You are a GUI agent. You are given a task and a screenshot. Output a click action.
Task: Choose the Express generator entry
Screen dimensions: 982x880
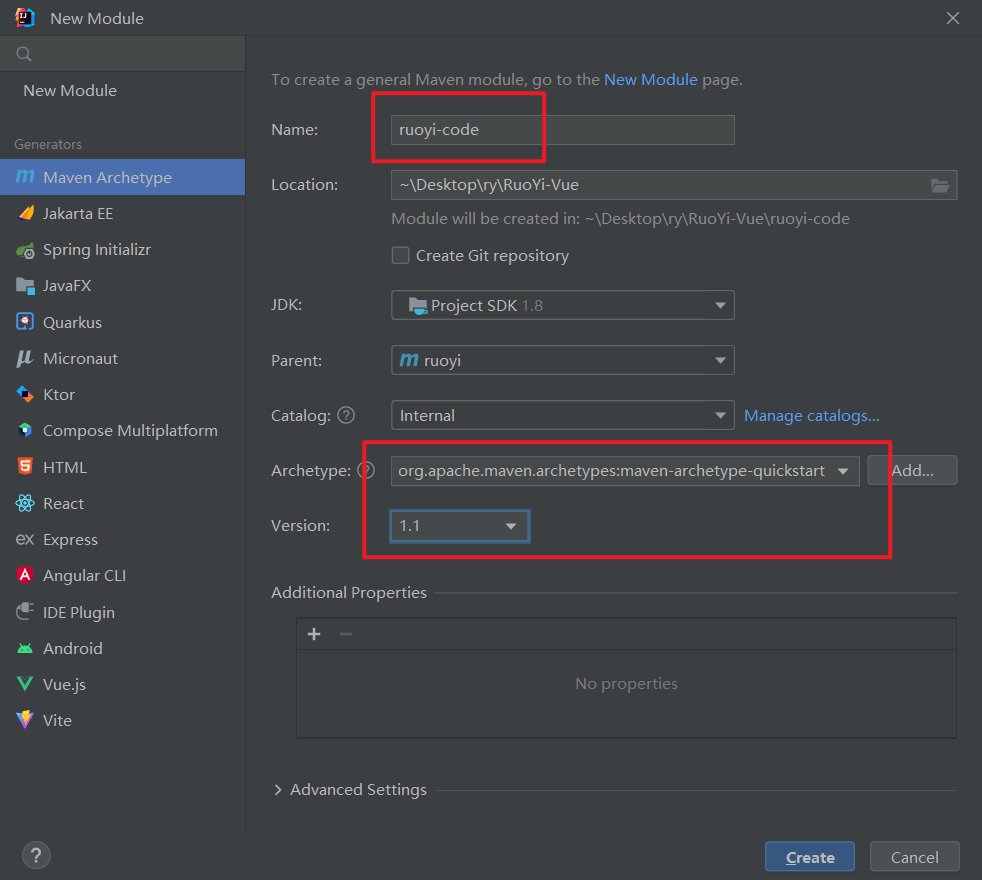click(x=122, y=539)
